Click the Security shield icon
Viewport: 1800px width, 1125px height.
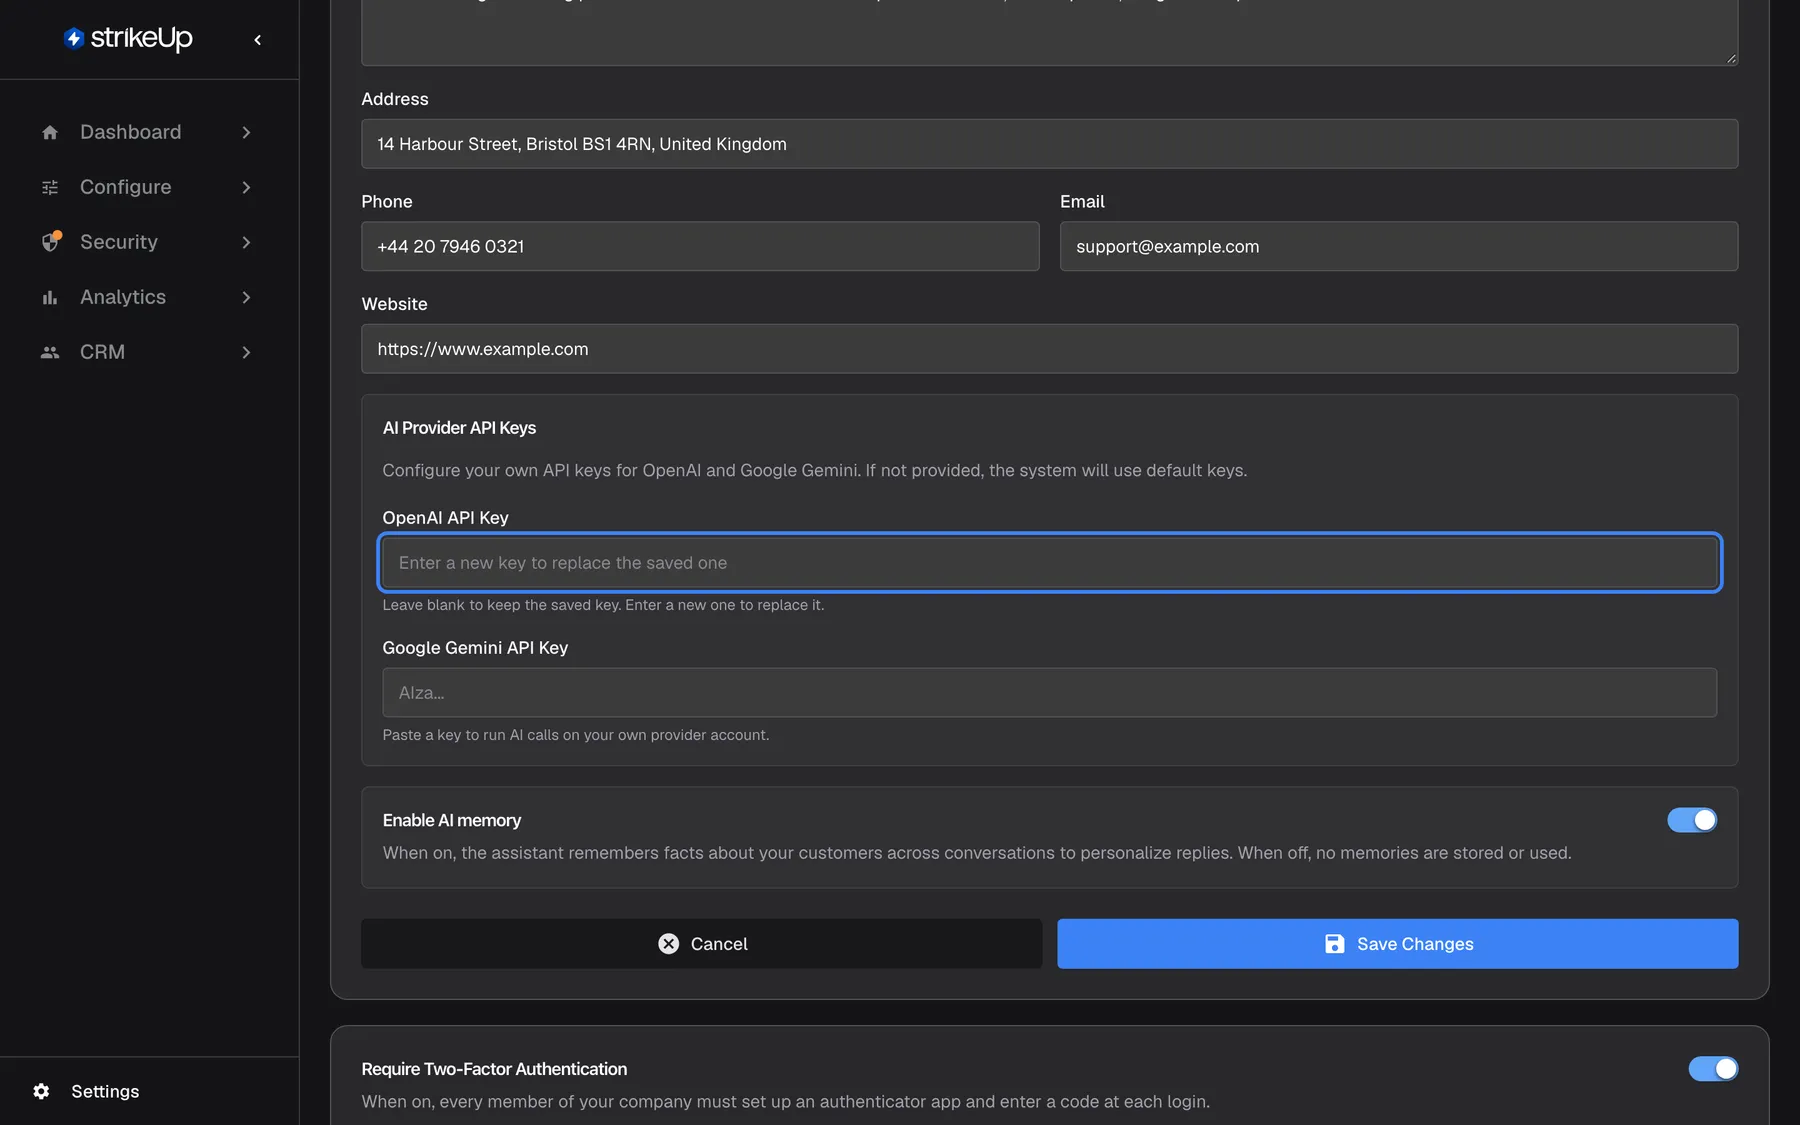tap(51, 242)
